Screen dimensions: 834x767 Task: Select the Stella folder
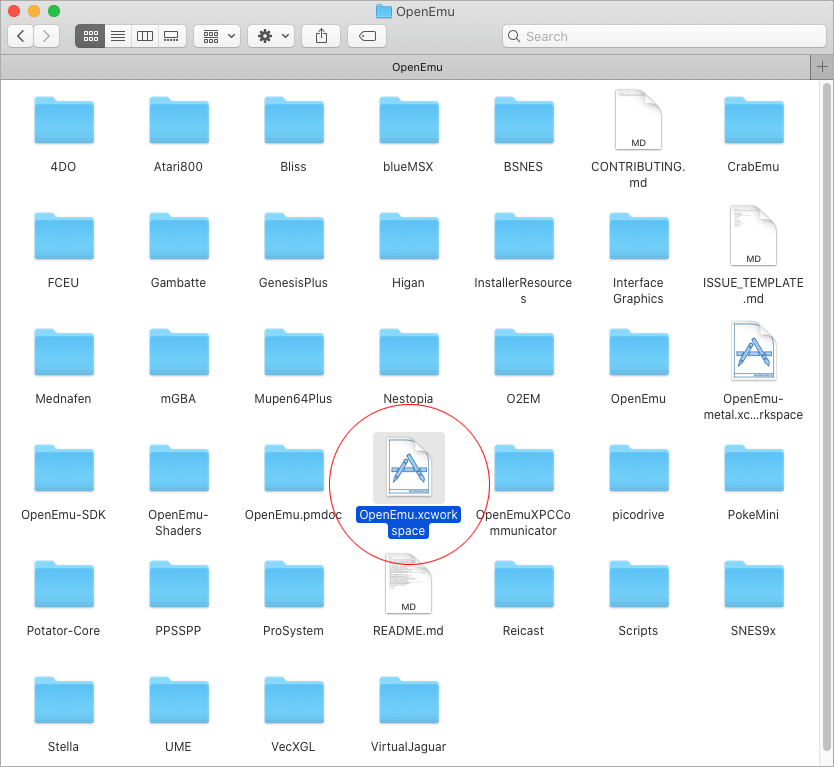[x=64, y=700]
